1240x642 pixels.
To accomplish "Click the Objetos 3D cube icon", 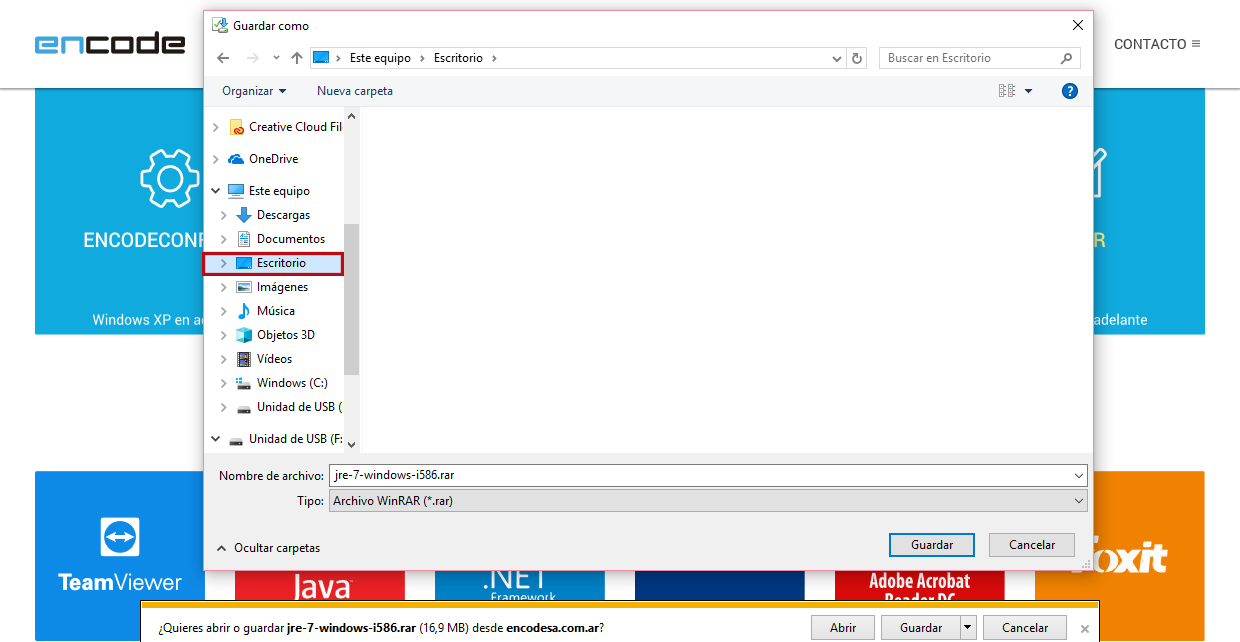I will pyautogui.click(x=244, y=335).
